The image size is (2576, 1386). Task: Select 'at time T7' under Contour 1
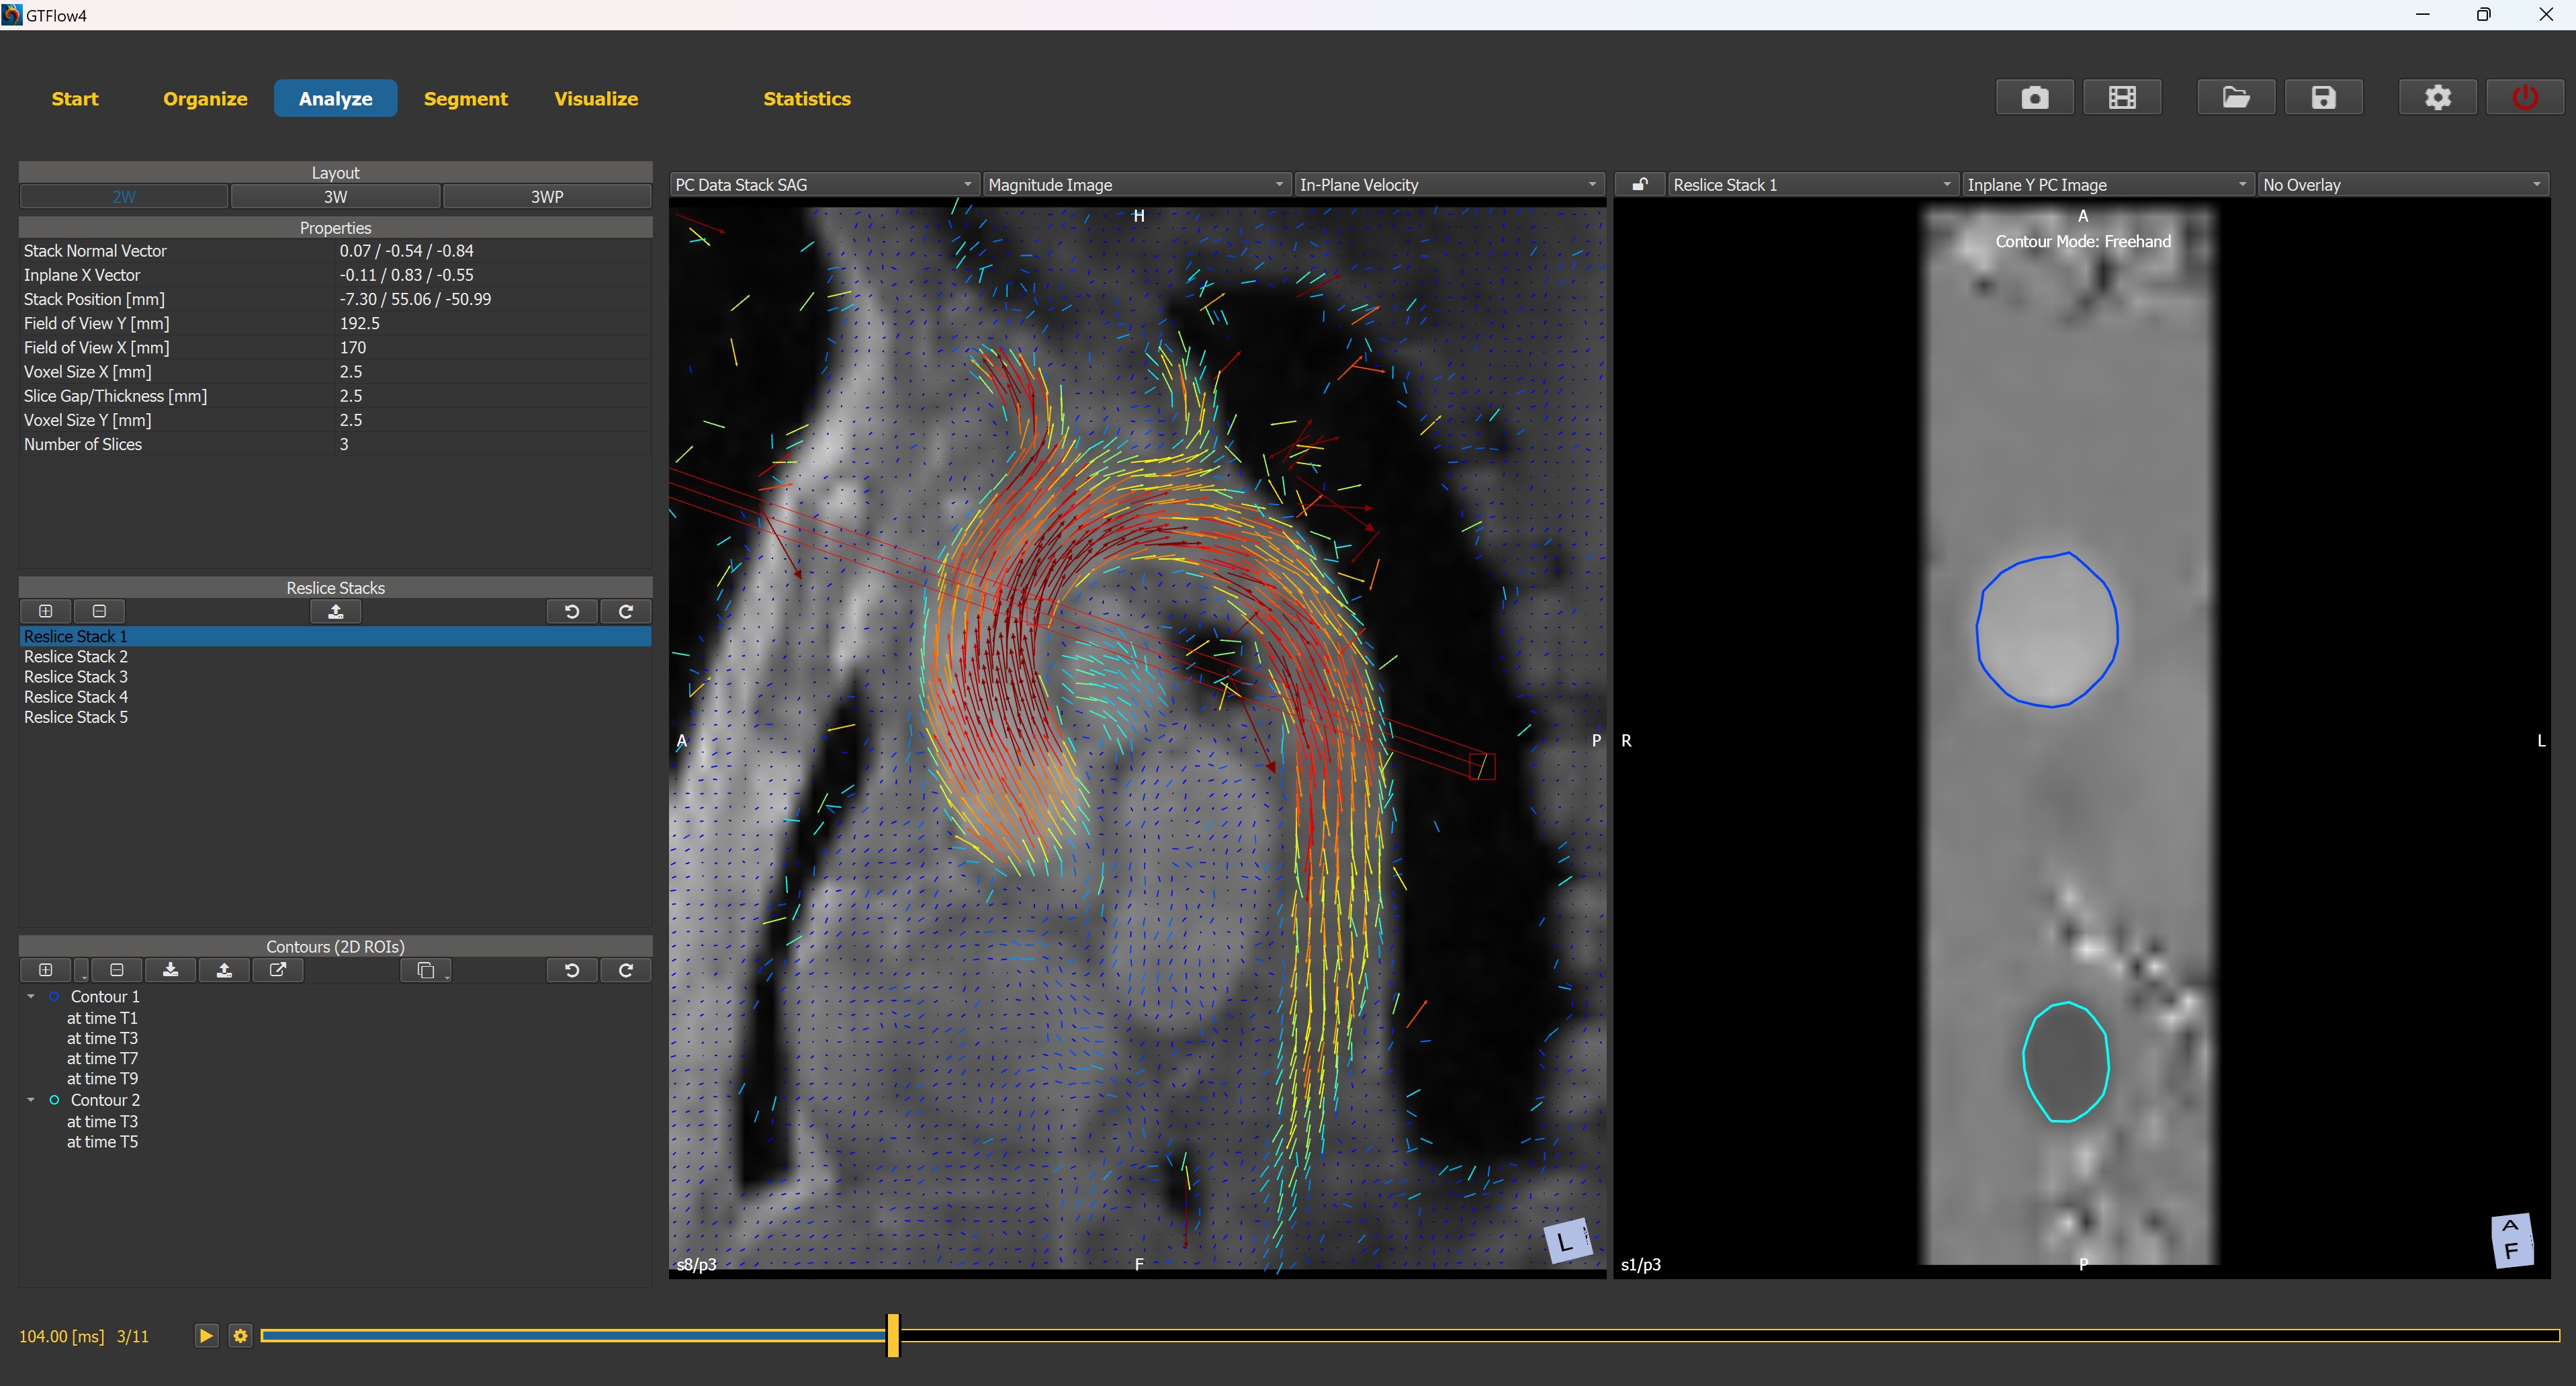(x=102, y=1059)
